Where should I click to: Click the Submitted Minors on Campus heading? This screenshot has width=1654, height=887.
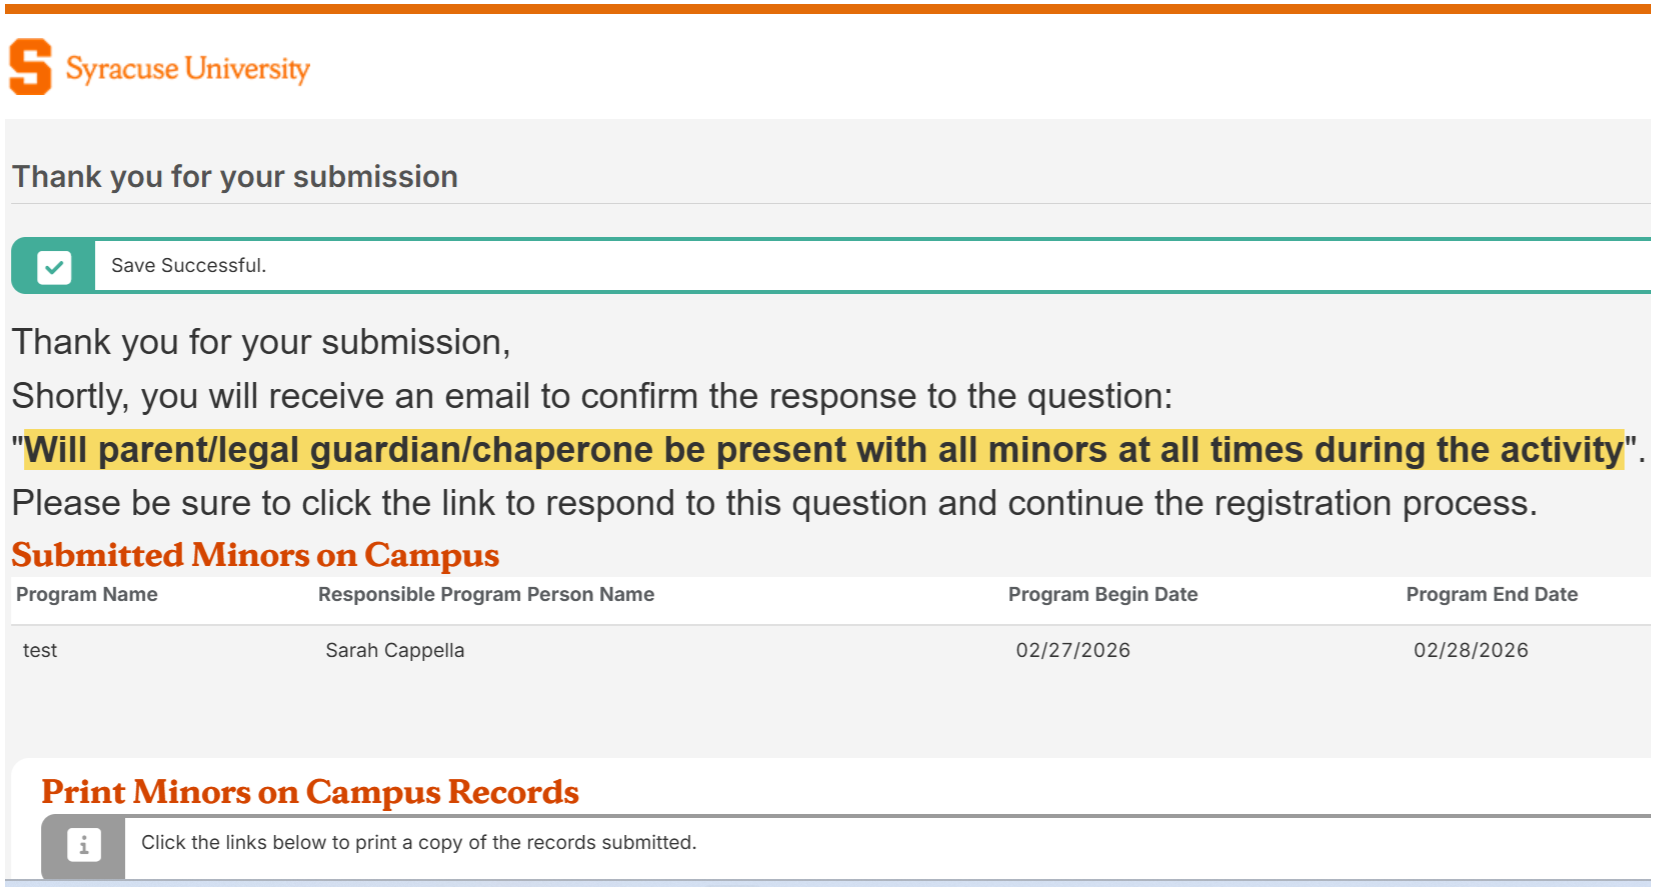255,555
